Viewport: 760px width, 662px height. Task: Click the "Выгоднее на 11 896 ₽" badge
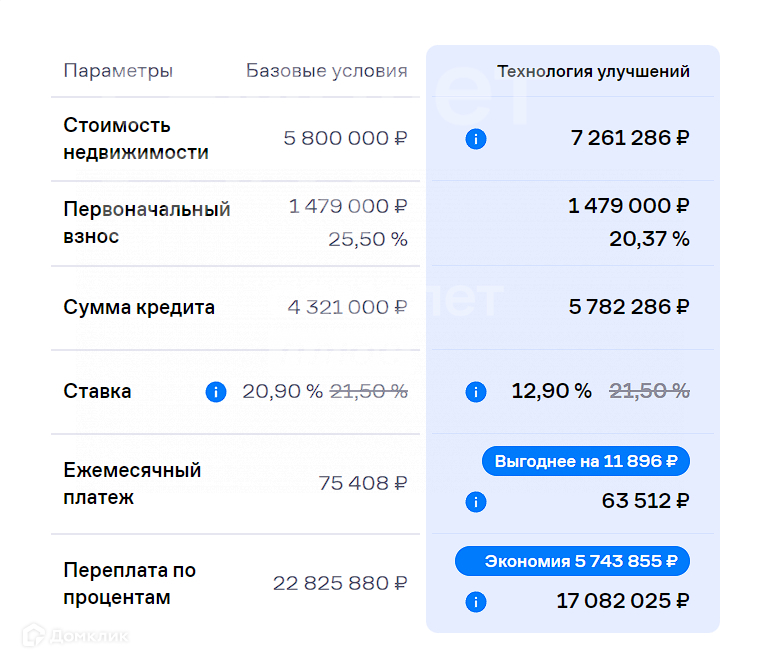click(x=585, y=461)
